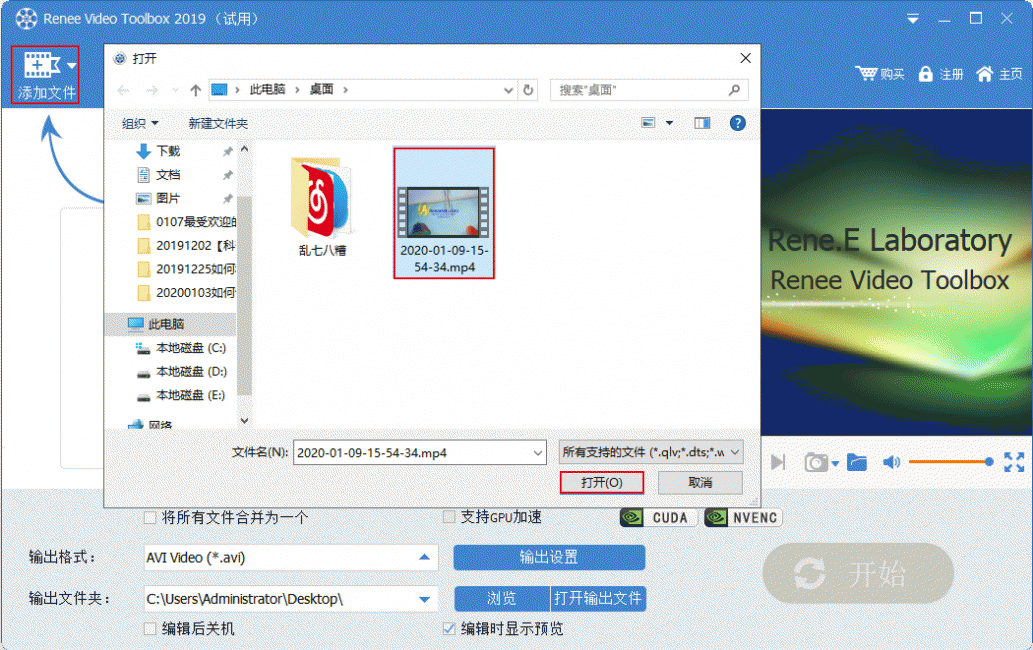Select Downloads (下载) in the sidebar
Image resolution: width=1033 pixels, height=650 pixels.
tap(169, 151)
